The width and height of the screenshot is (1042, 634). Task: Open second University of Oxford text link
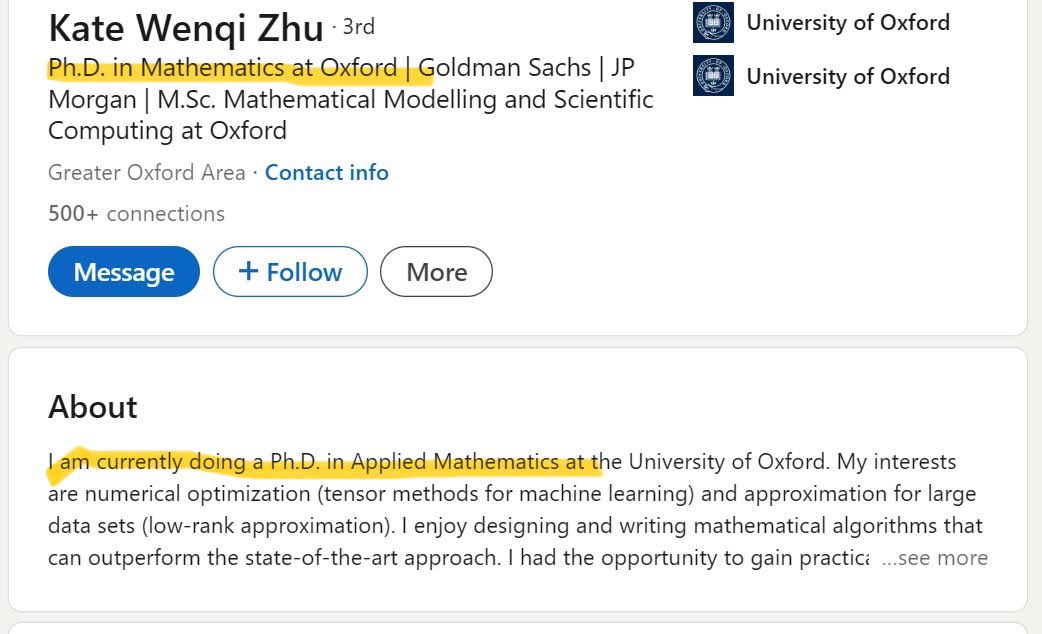click(x=848, y=76)
